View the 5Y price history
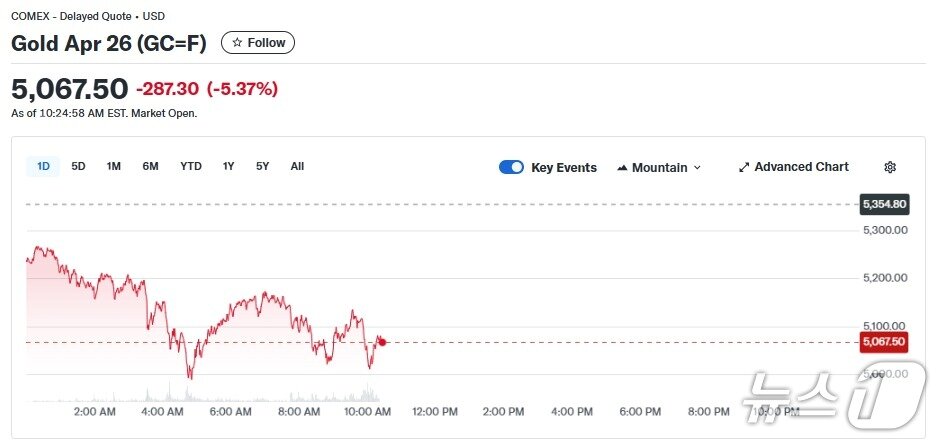Viewport: 940px width, 443px height. click(262, 166)
